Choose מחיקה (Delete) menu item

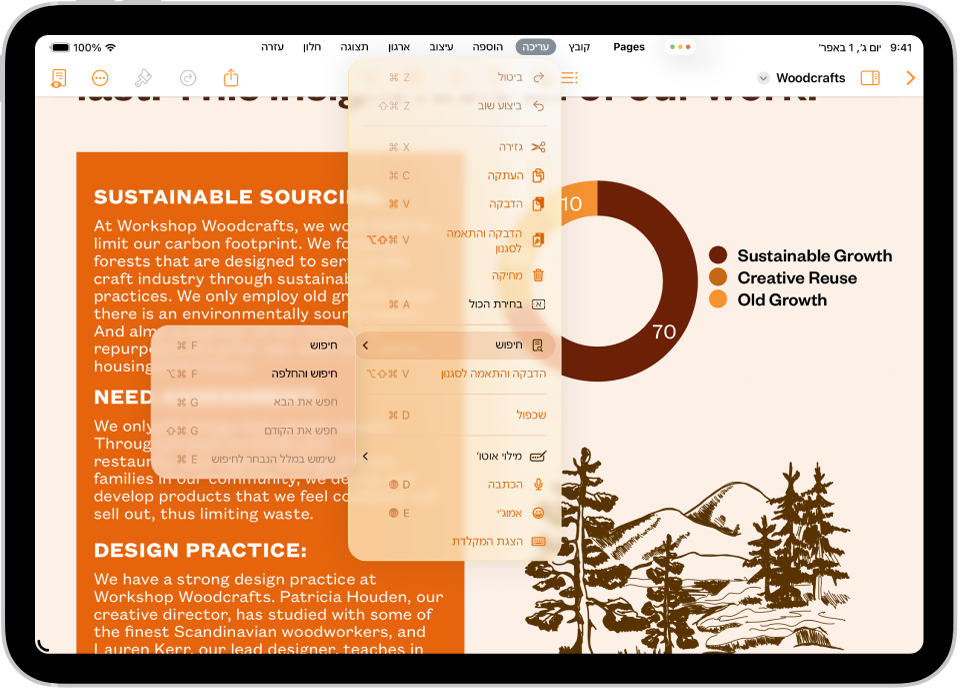click(454, 276)
